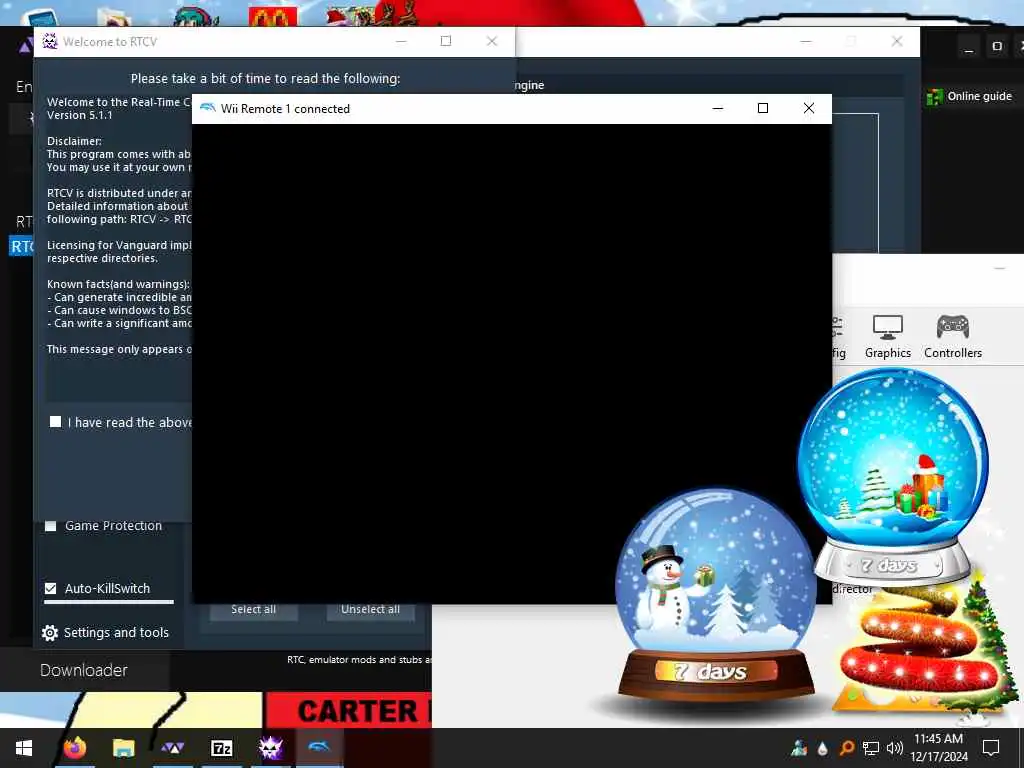Image resolution: width=1024 pixels, height=768 pixels.
Task: Minimize the Welcome to RTCV window
Action: (401, 41)
